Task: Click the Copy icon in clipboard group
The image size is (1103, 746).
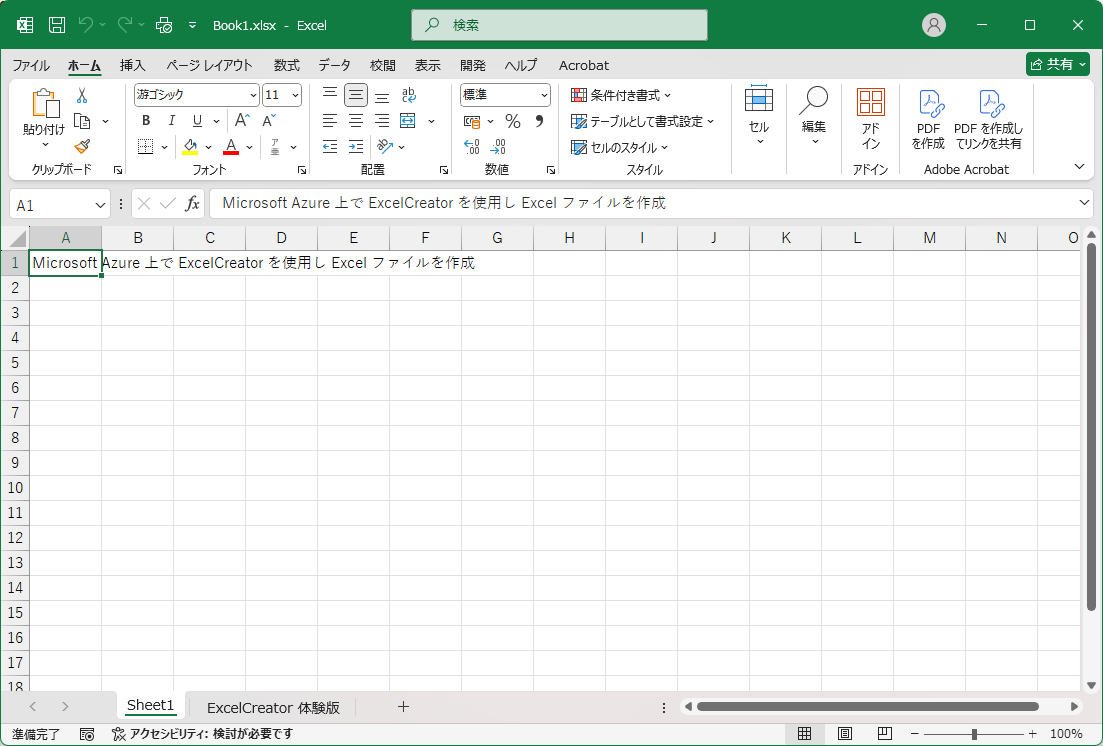Action: tap(82, 121)
